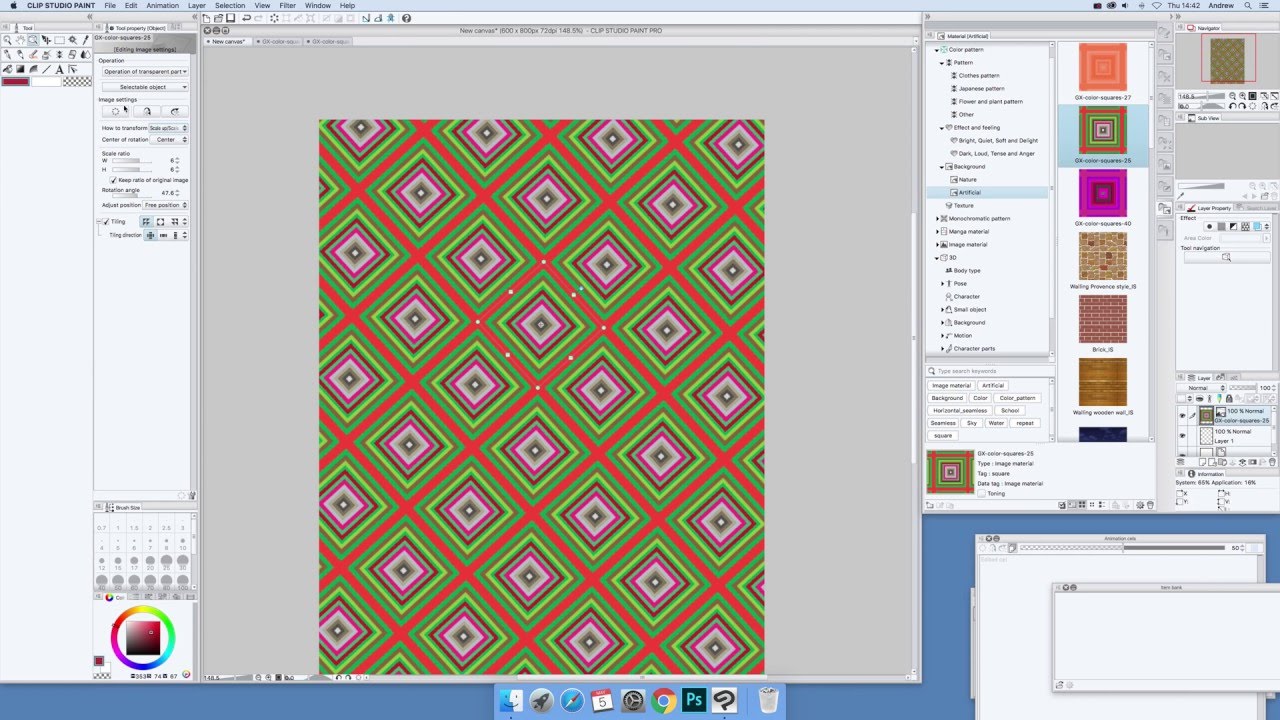1280x720 pixels.
Task: Click the Open file icon in command bar
Action: [x=218, y=18]
